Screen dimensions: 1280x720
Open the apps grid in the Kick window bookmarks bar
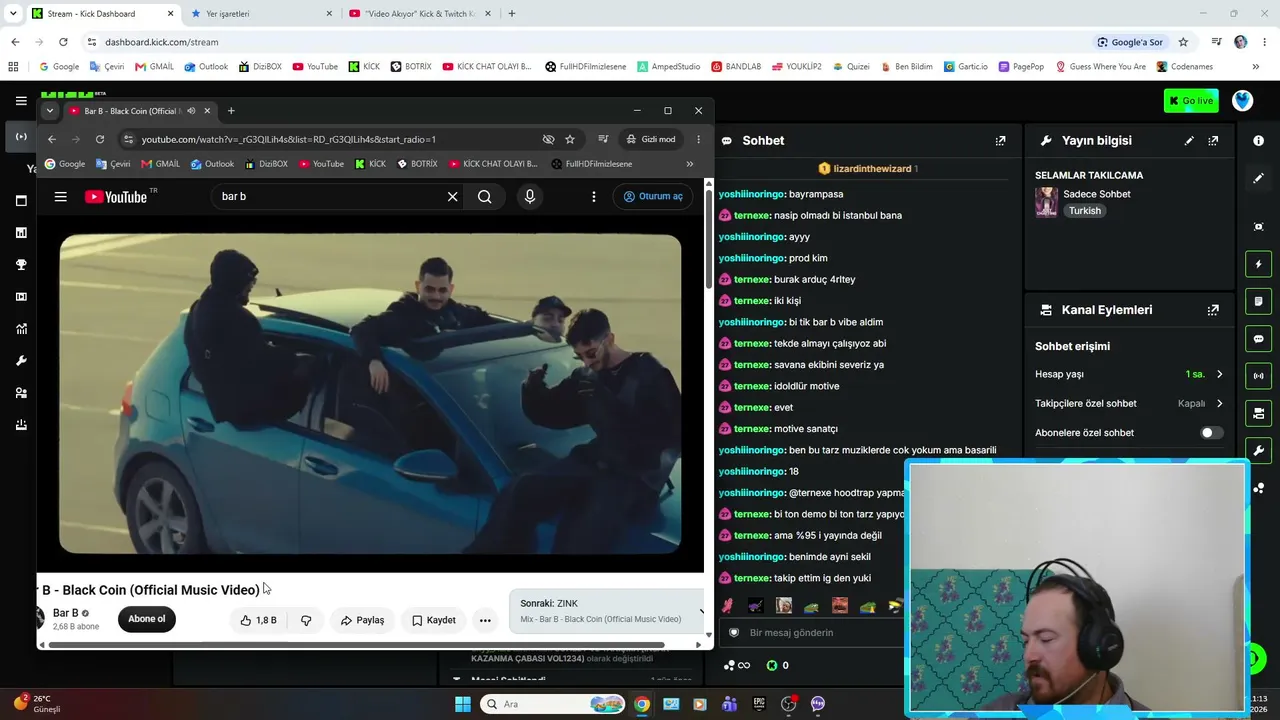[13, 67]
